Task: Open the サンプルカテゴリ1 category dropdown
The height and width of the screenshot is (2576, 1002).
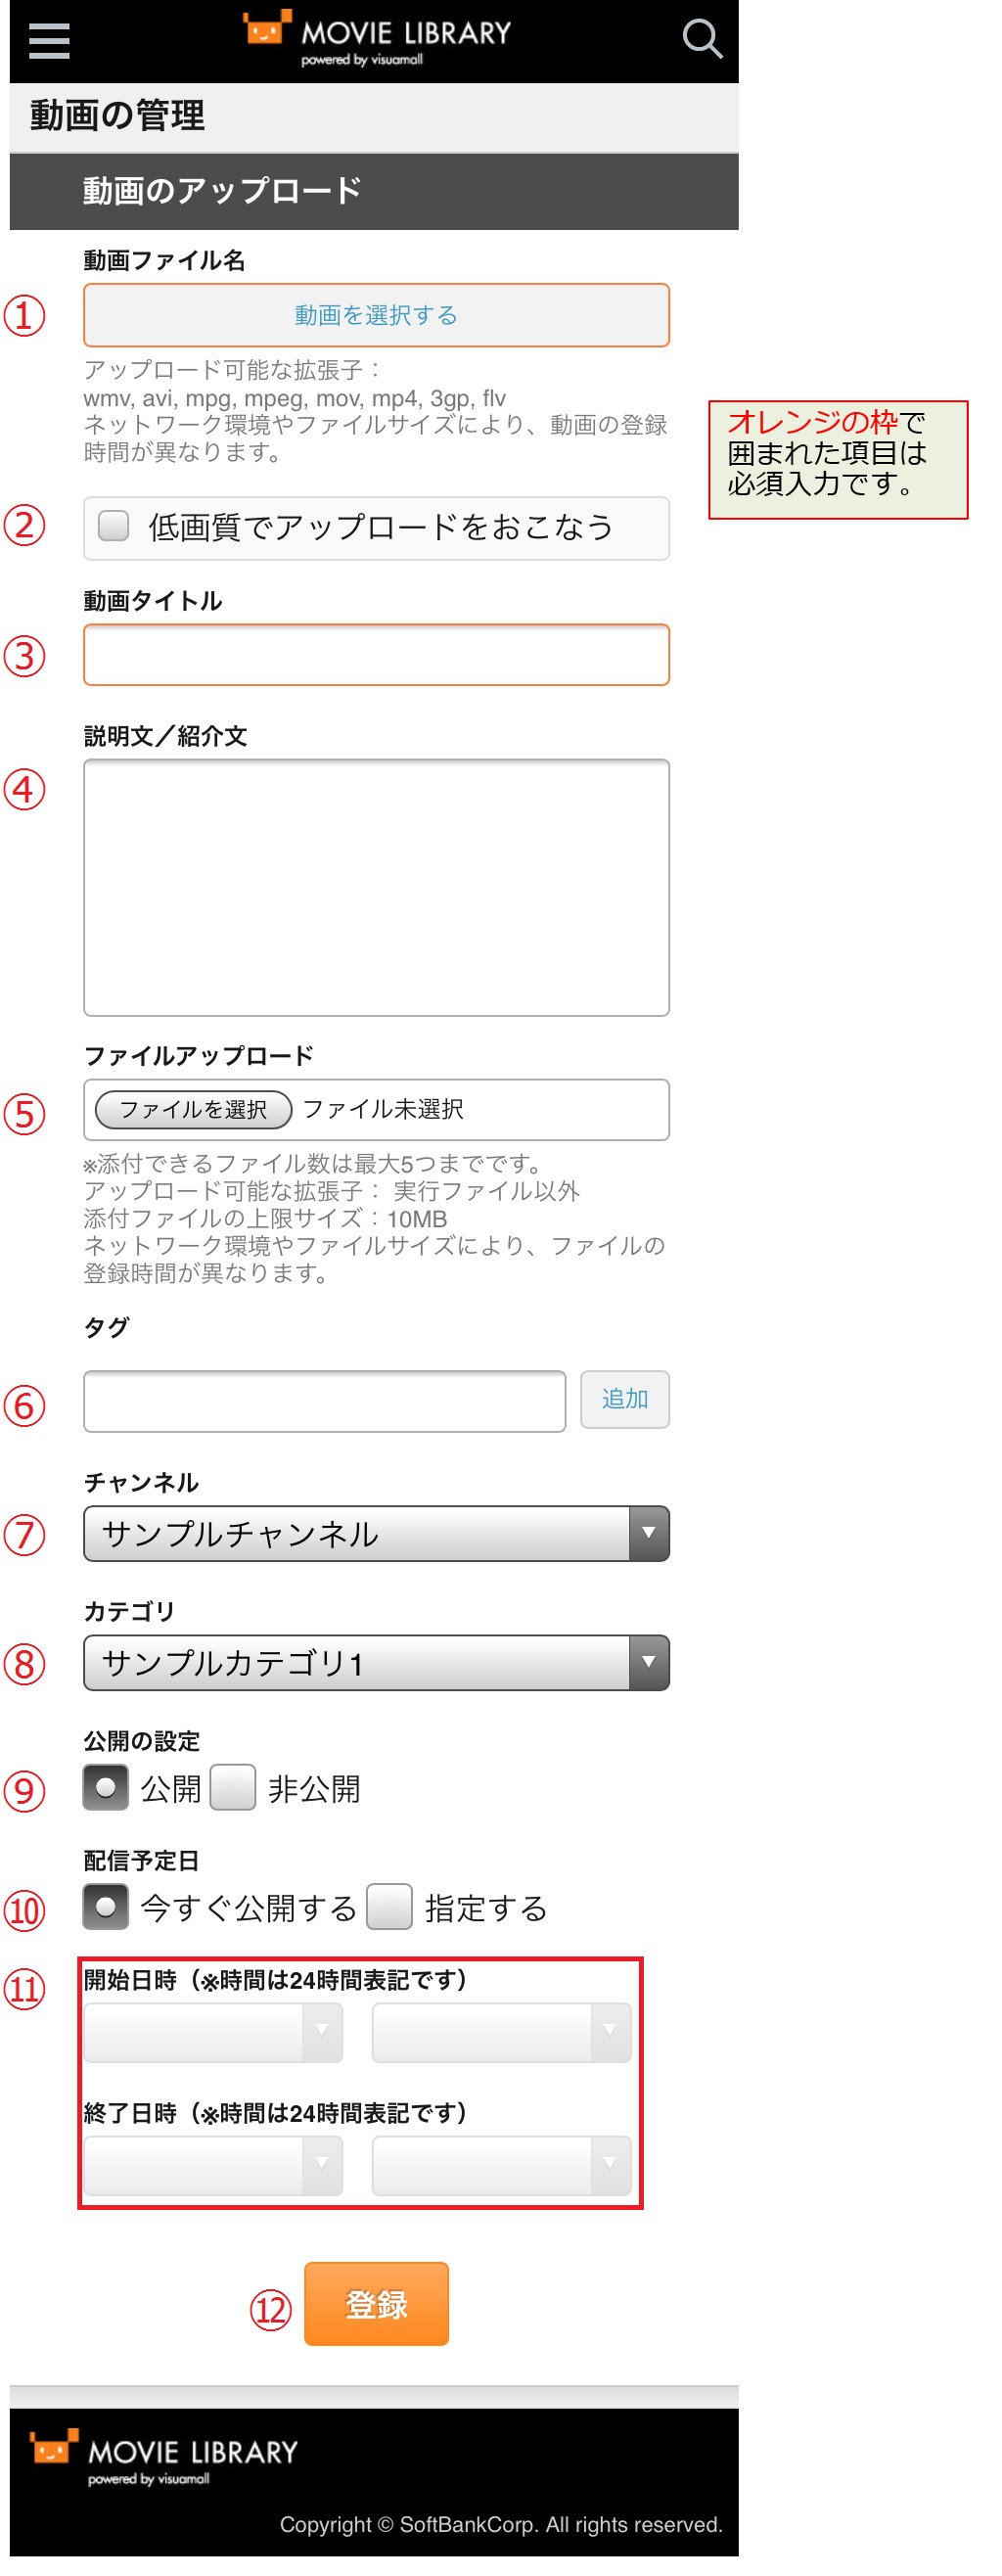Action: [376, 1662]
